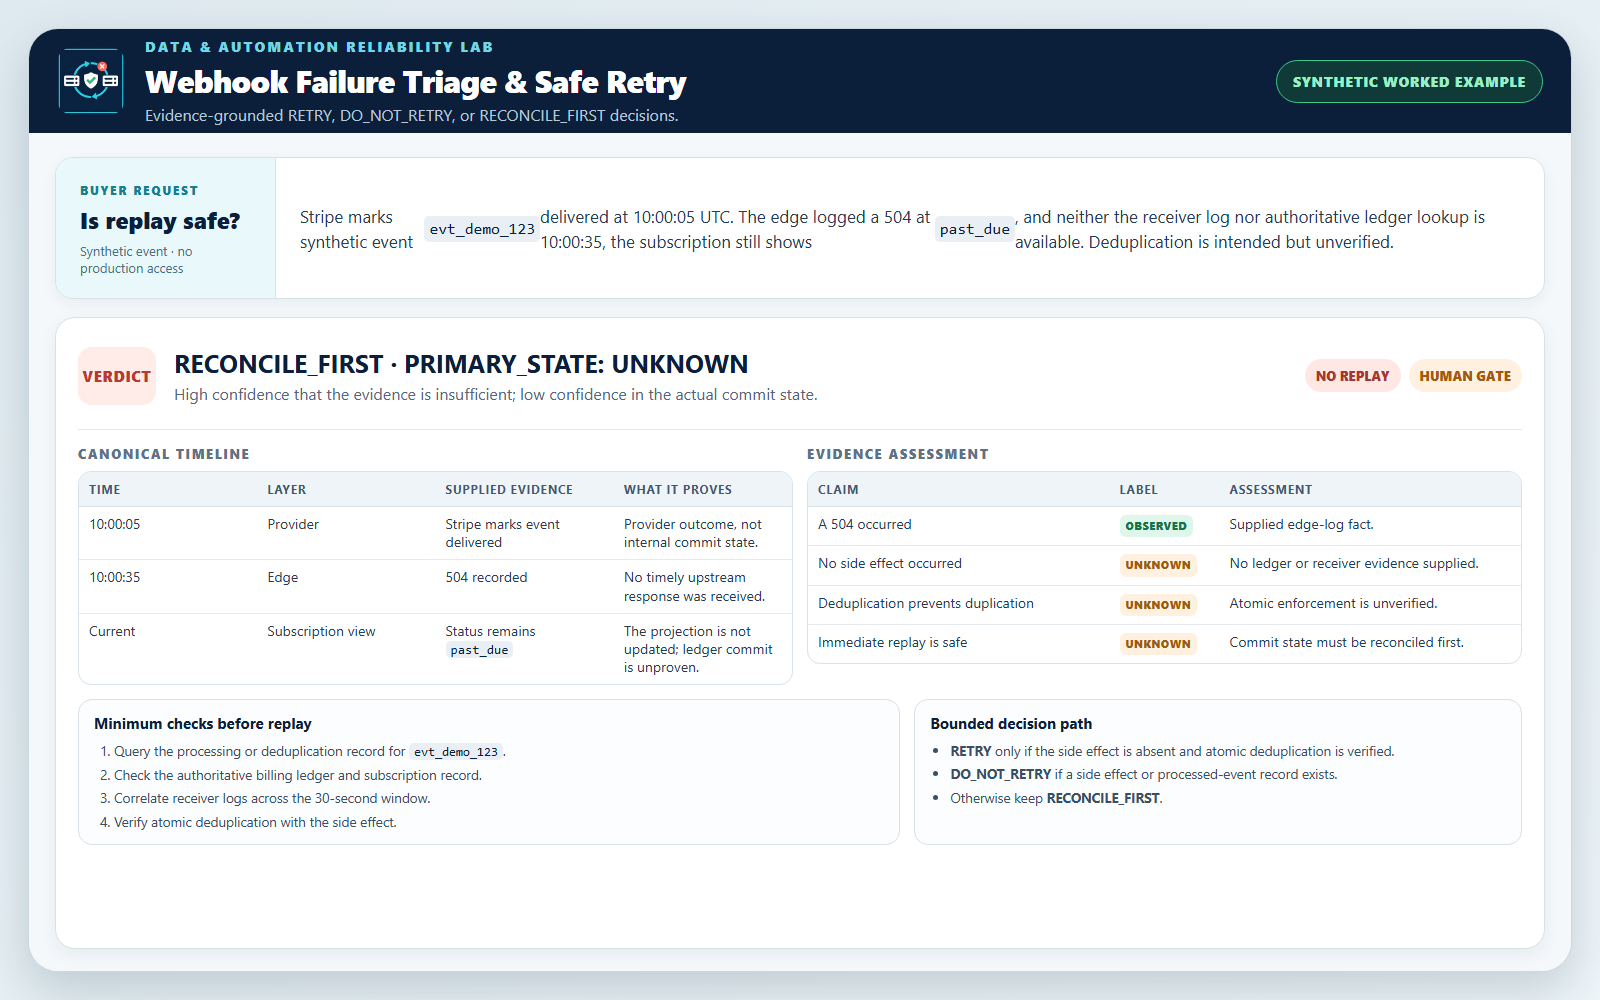
Task: Click the WHAT IT PROVES column header
Action: coord(678,490)
